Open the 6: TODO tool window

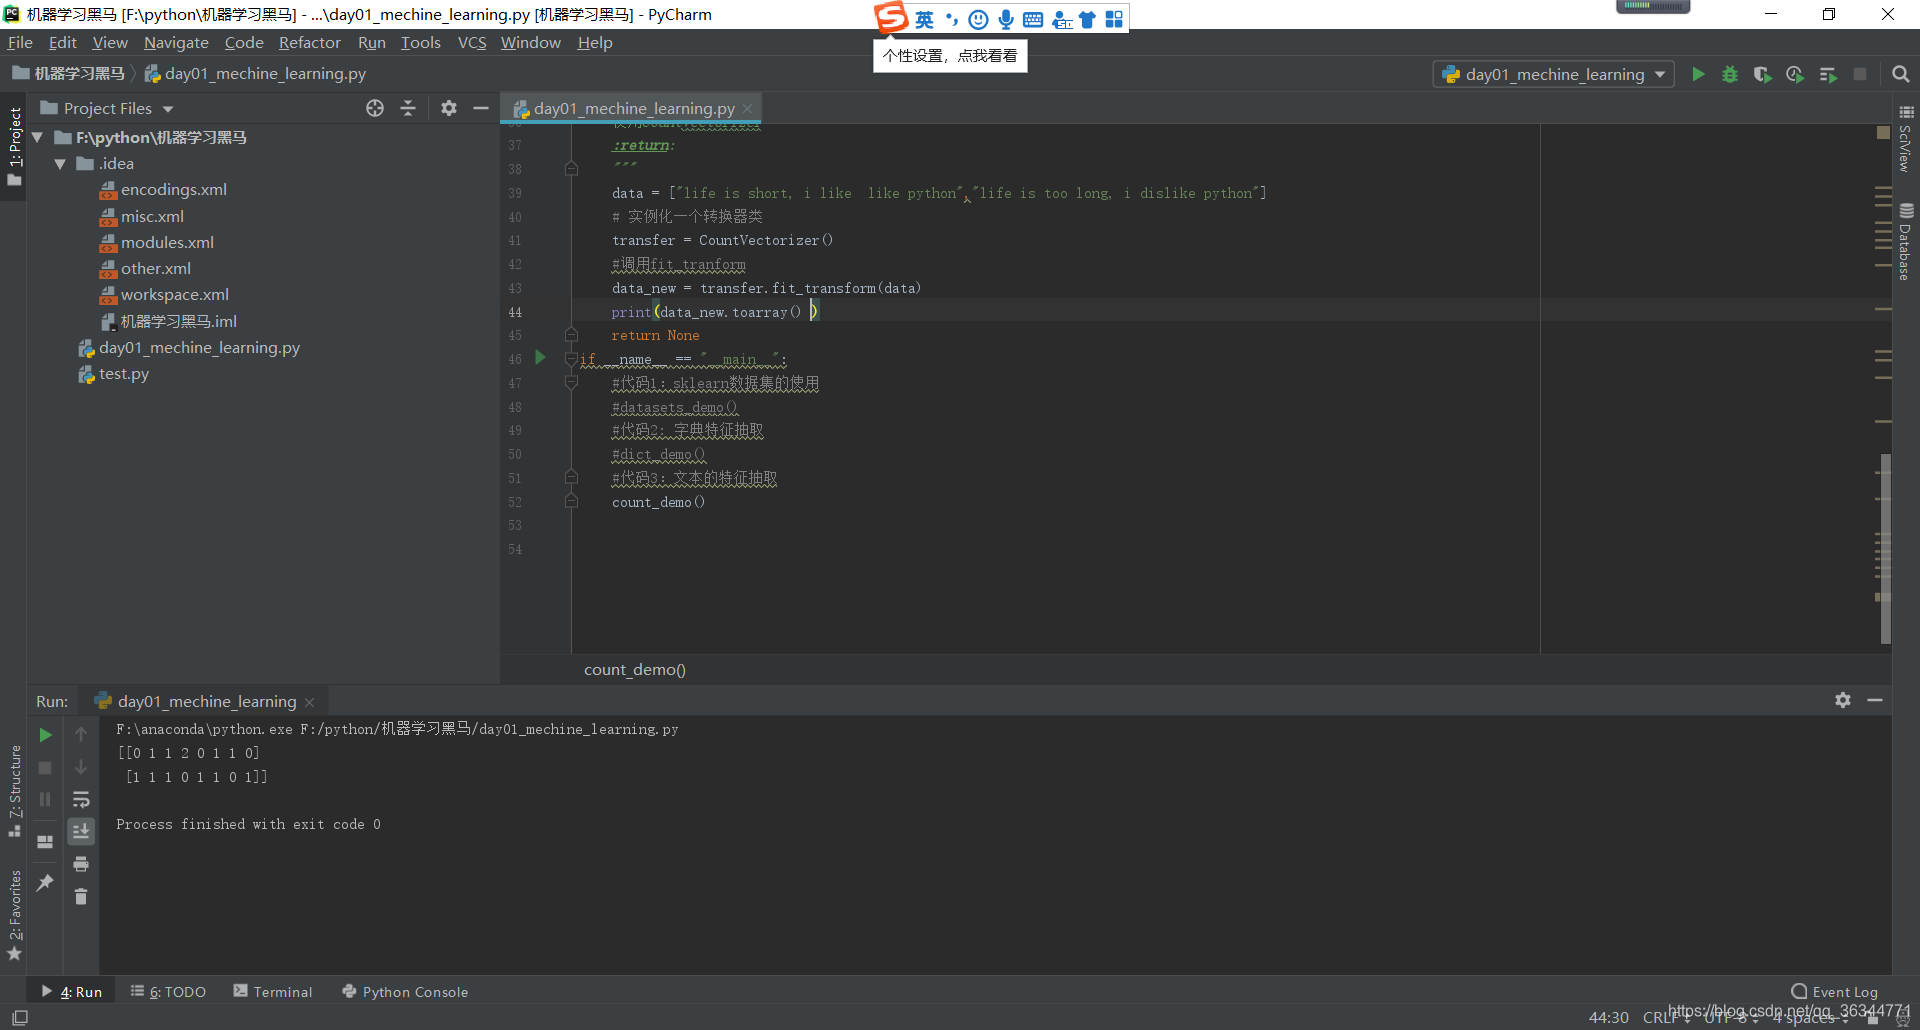(168, 991)
